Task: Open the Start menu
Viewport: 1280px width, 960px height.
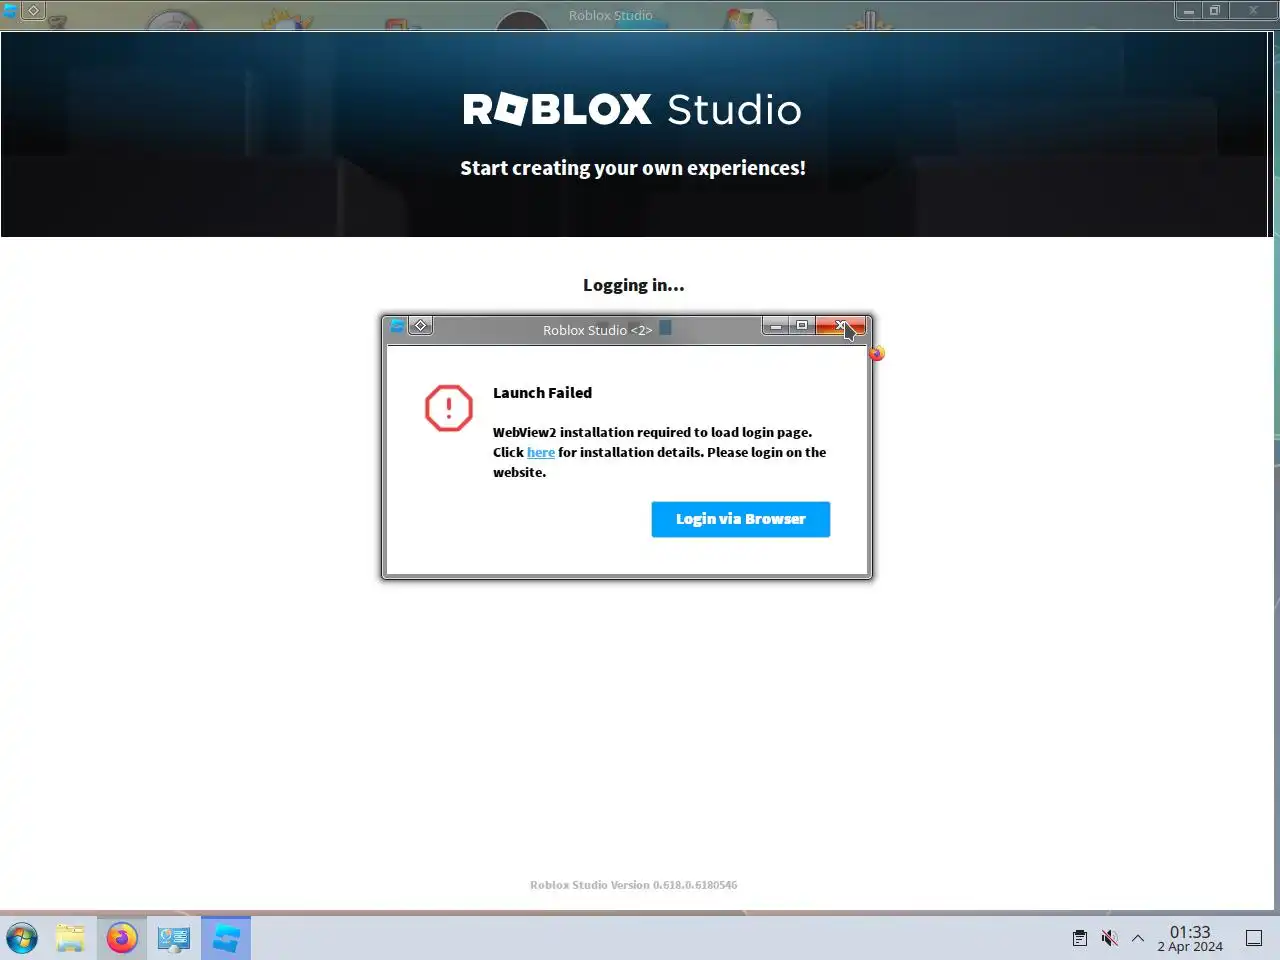Action: (22, 938)
